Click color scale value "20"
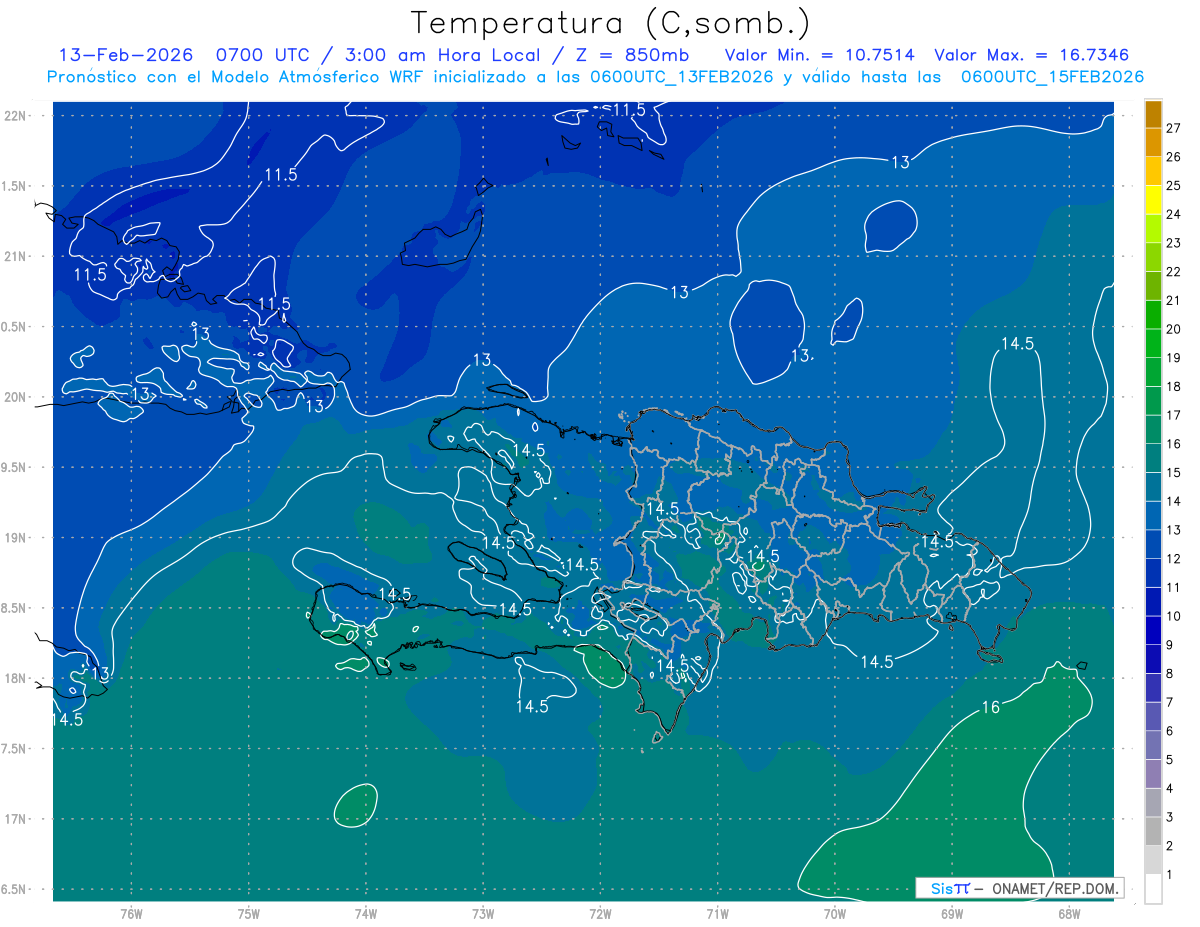This screenshot has width=1200, height=927. pos(1174,329)
